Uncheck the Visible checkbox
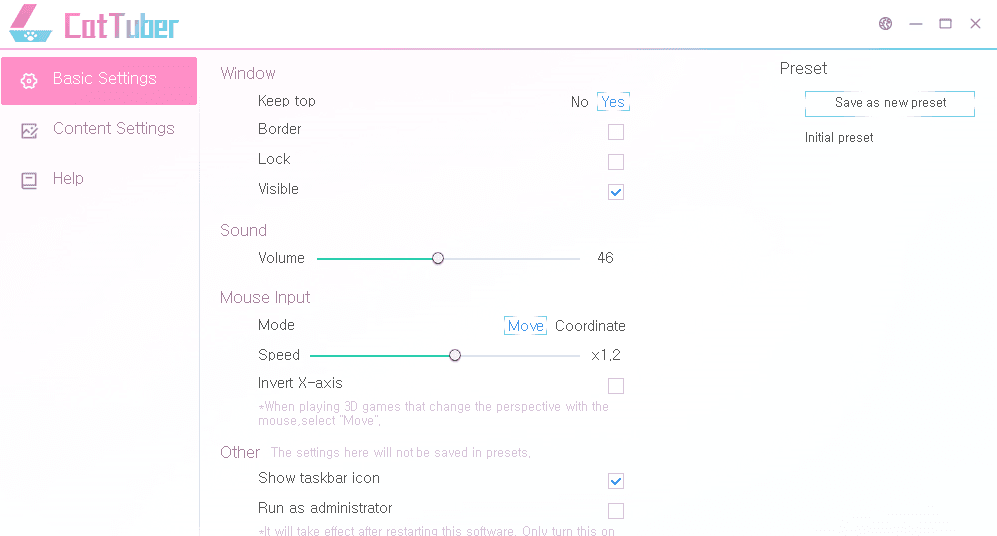Viewport: 997px width, 536px height. pos(616,192)
